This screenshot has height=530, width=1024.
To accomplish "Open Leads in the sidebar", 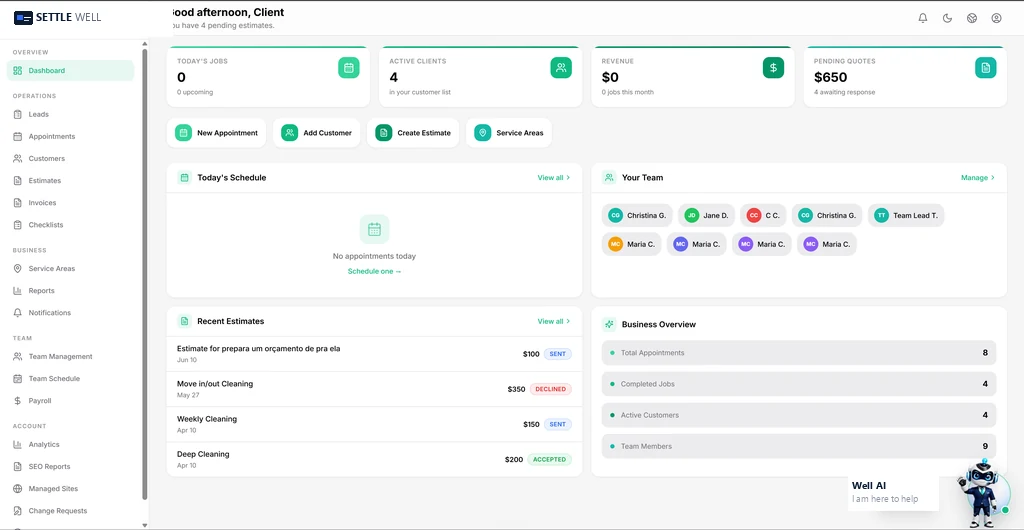I will pos(71,114).
